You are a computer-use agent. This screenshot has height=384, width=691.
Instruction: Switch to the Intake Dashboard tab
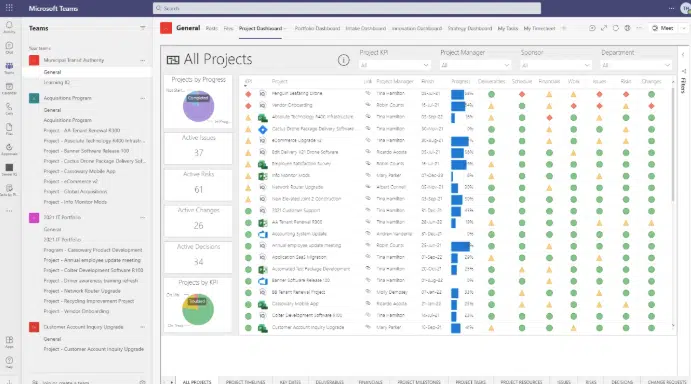365,28
